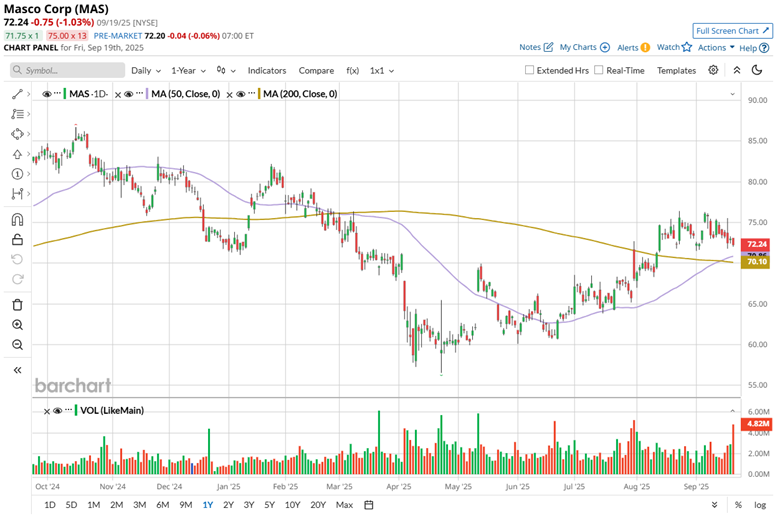This screenshot has height=516, width=780.
Task: Open the Templates menu
Action: [x=676, y=71]
